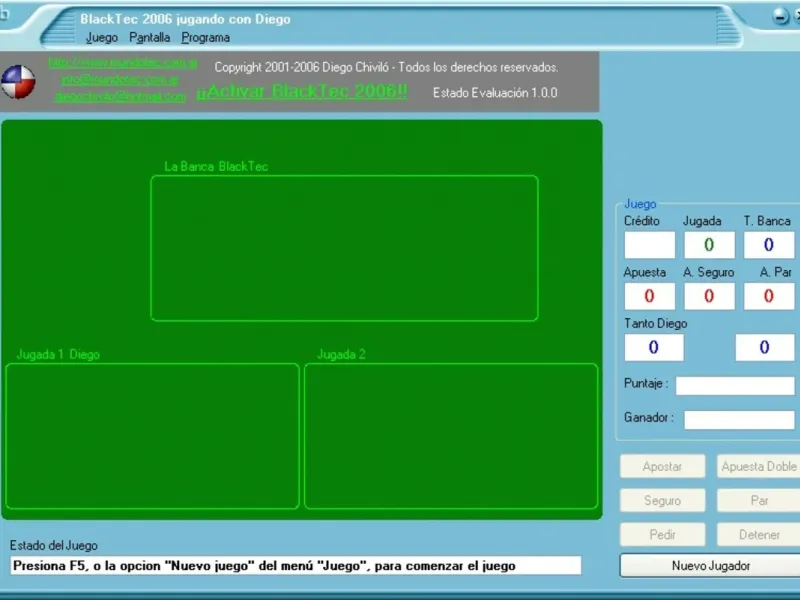
Task: Click the BlackTec globe logo icon
Action: tap(18, 82)
